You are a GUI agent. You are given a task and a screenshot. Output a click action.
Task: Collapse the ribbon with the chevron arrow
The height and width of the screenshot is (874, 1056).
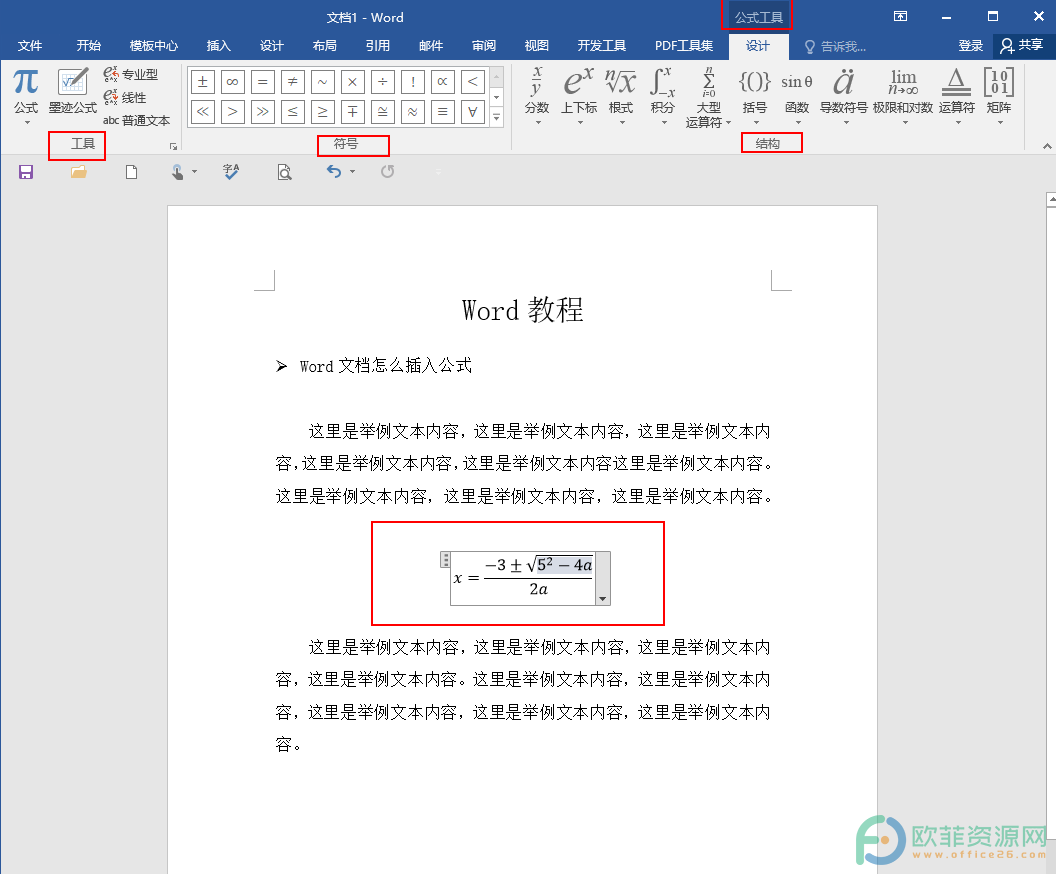click(x=1047, y=145)
